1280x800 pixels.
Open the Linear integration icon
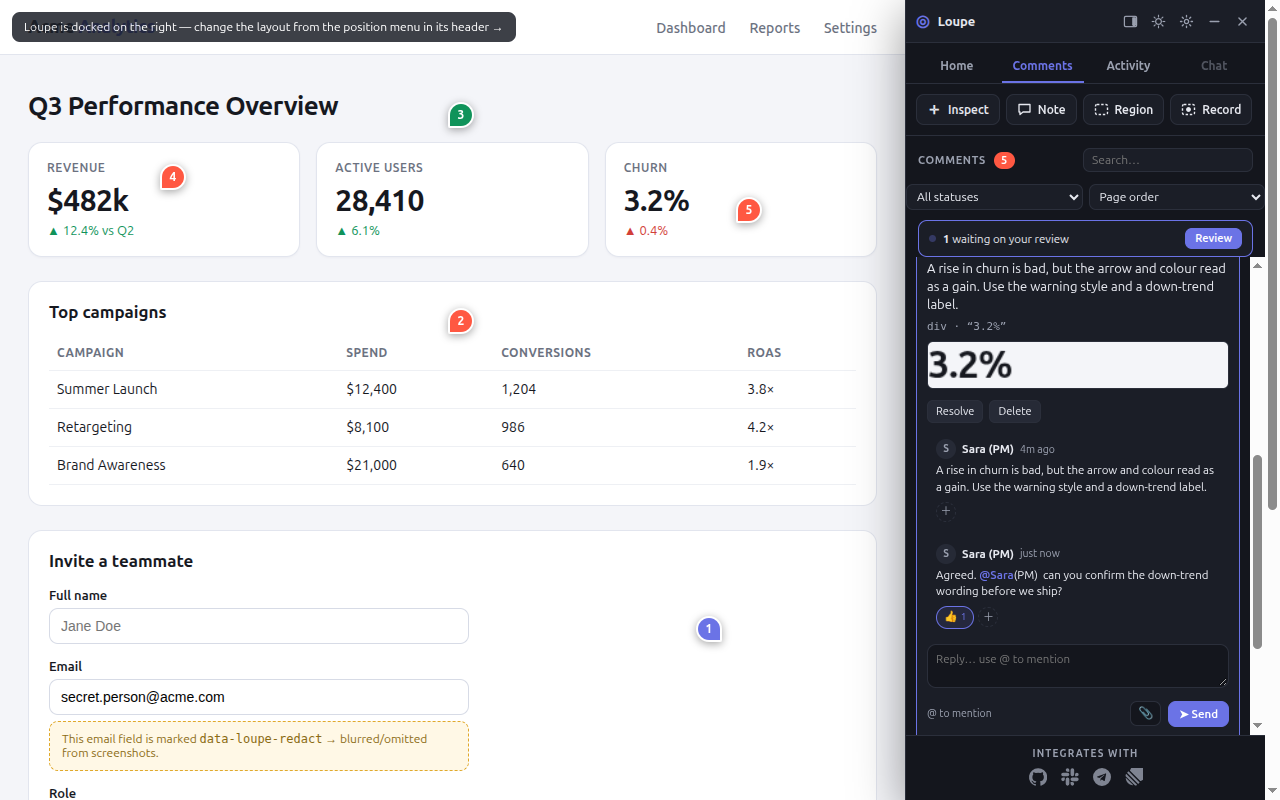(x=1134, y=777)
